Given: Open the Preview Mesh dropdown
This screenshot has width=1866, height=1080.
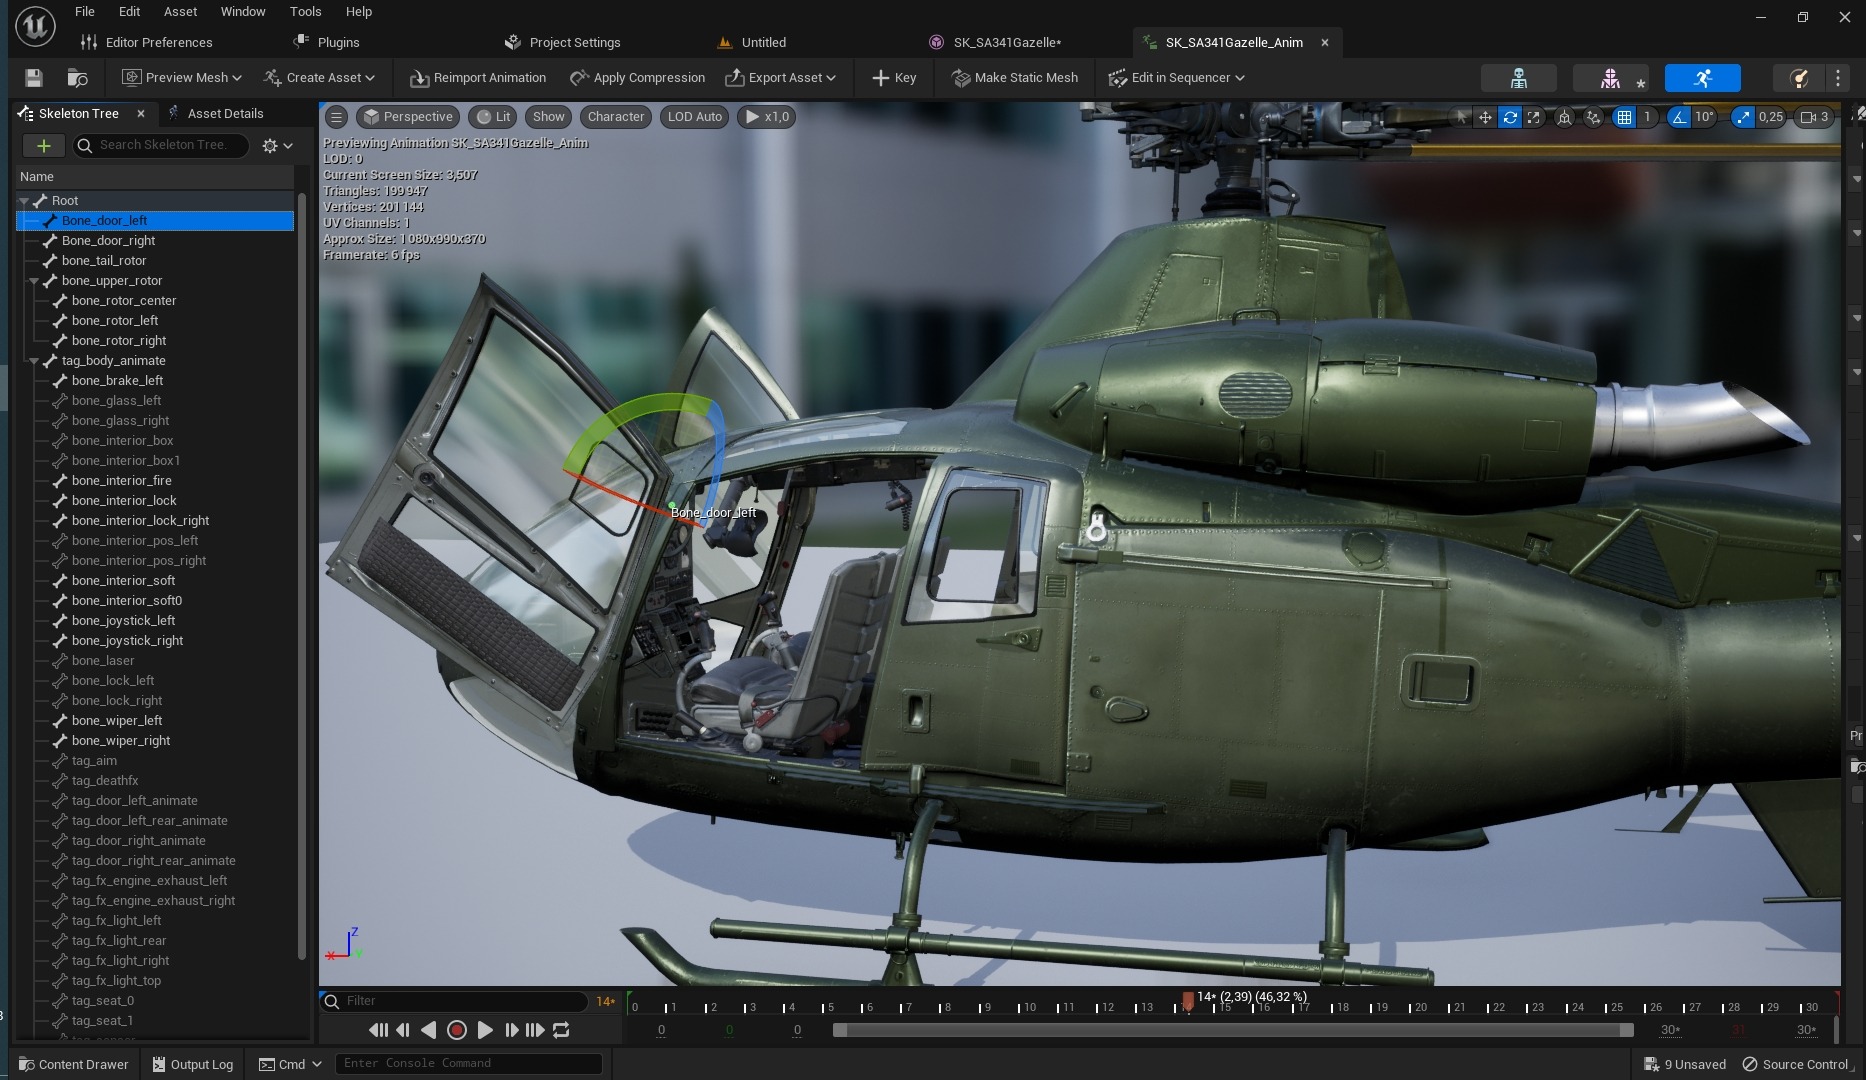Looking at the screenshot, I should click(182, 78).
